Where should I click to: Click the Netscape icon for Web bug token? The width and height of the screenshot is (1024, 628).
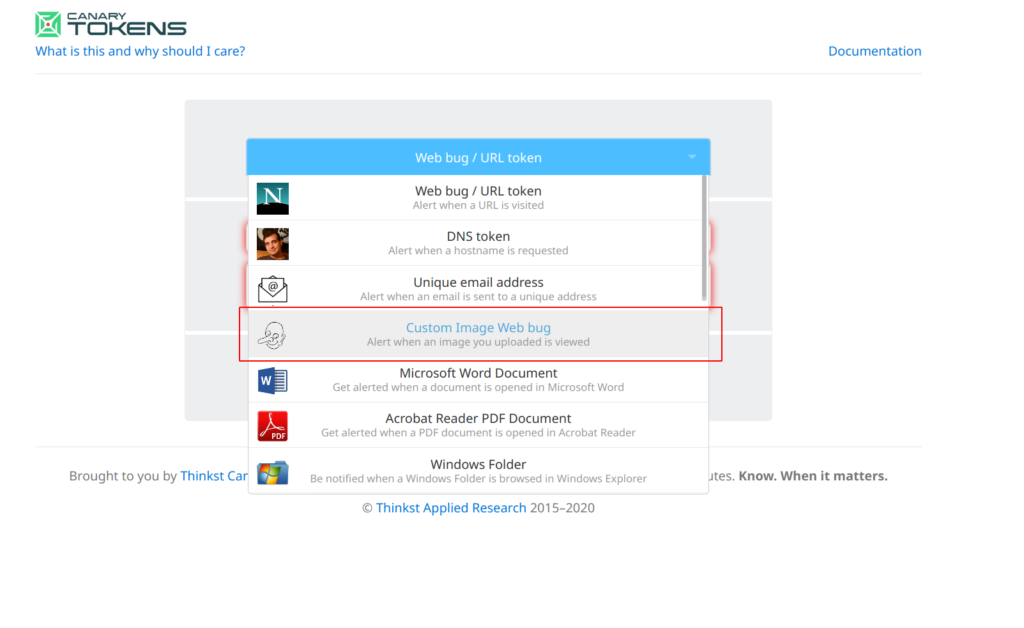click(x=272, y=198)
